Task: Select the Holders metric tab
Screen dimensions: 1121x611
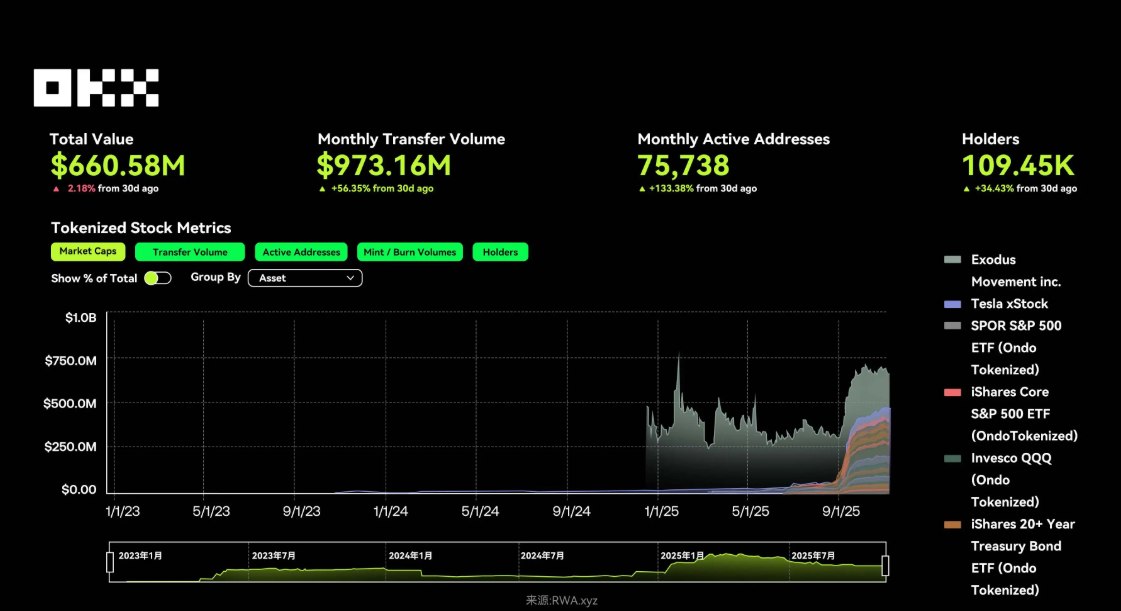Action: (x=500, y=252)
